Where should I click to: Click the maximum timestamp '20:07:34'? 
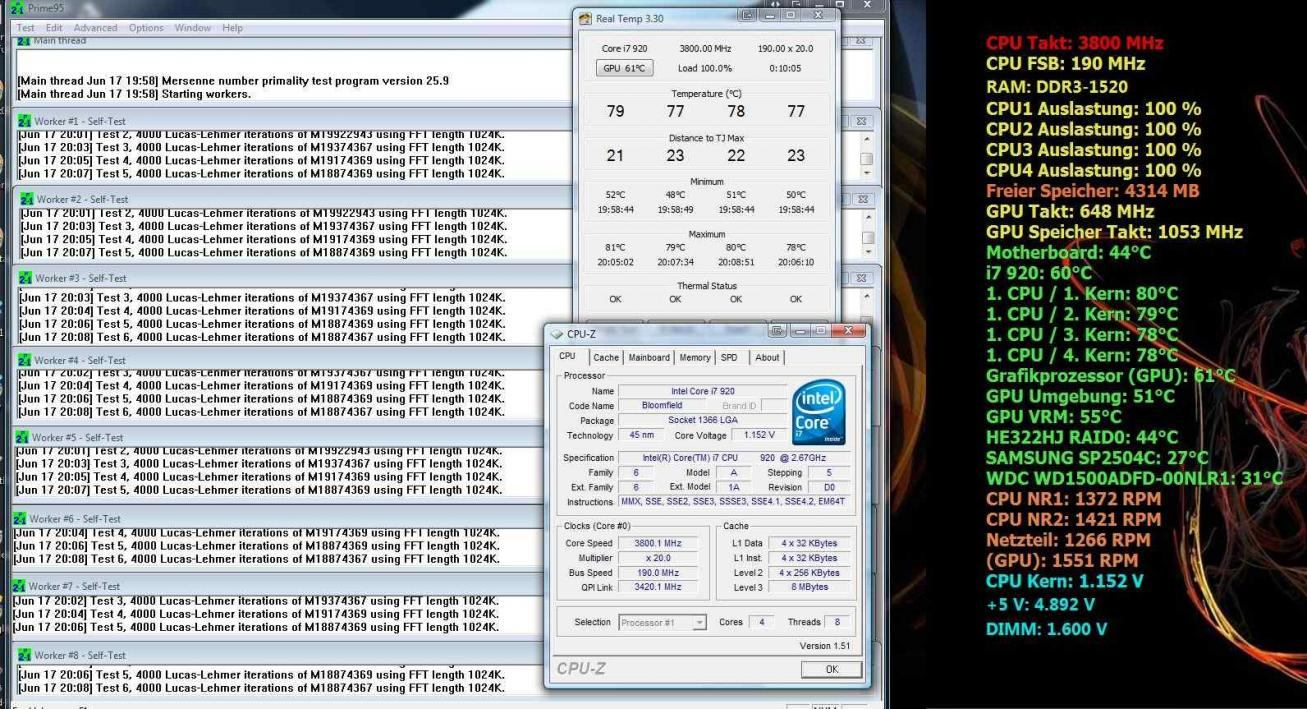click(x=675, y=261)
